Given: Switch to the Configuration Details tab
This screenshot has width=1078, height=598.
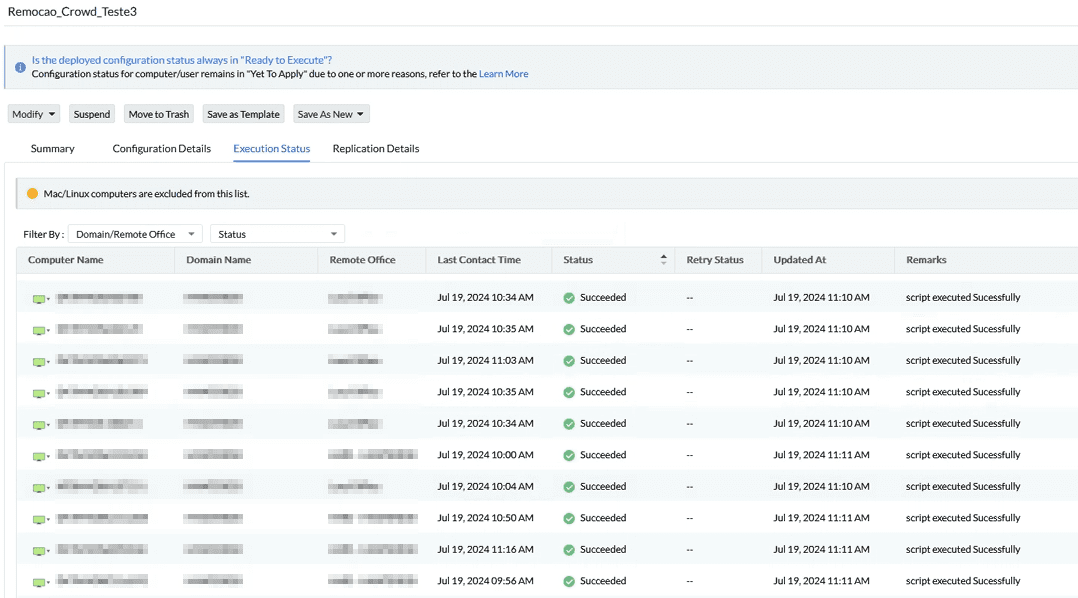Looking at the screenshot, I should [x=161, y=149].
